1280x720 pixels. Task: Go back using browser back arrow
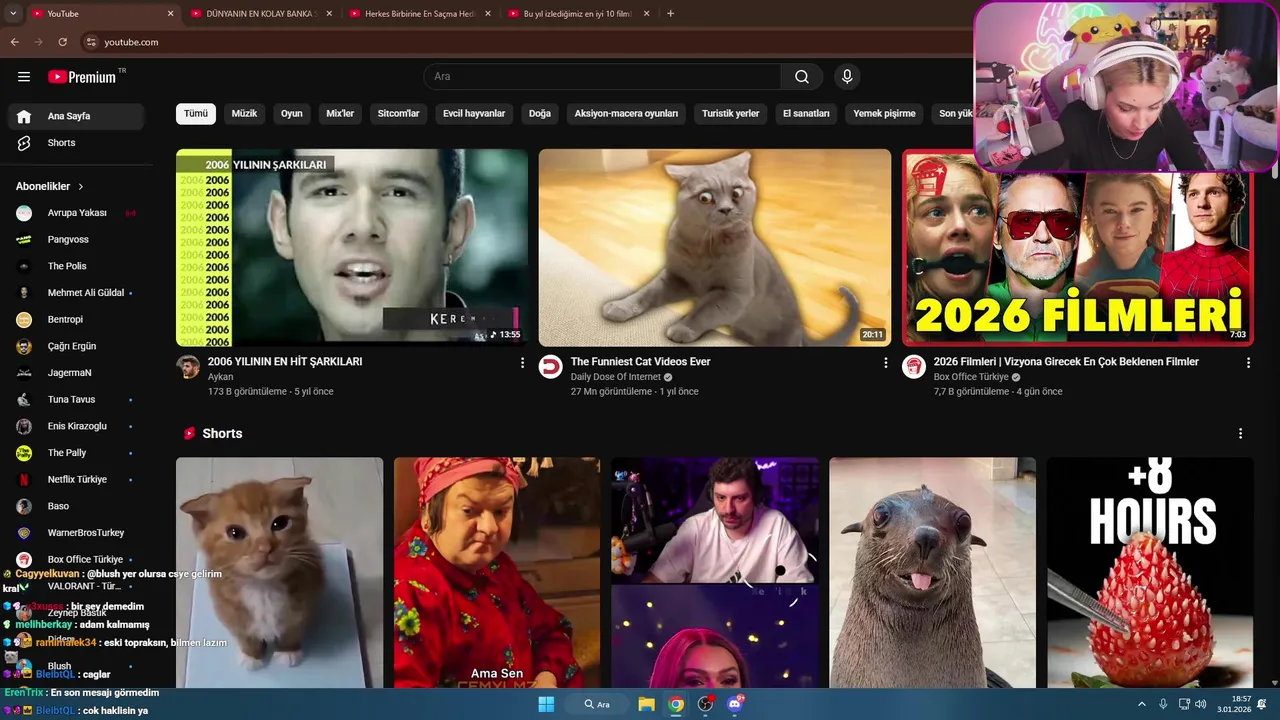[15, 42]
